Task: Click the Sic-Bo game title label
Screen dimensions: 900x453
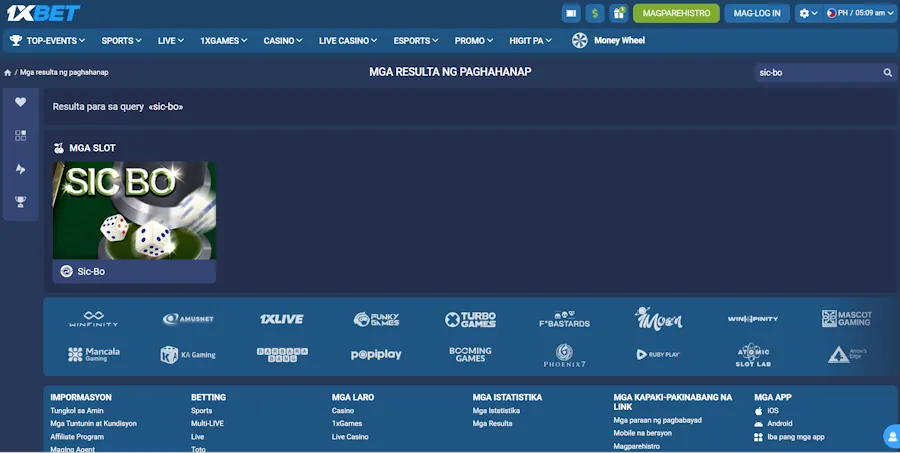Action: (x=91, y=272)
